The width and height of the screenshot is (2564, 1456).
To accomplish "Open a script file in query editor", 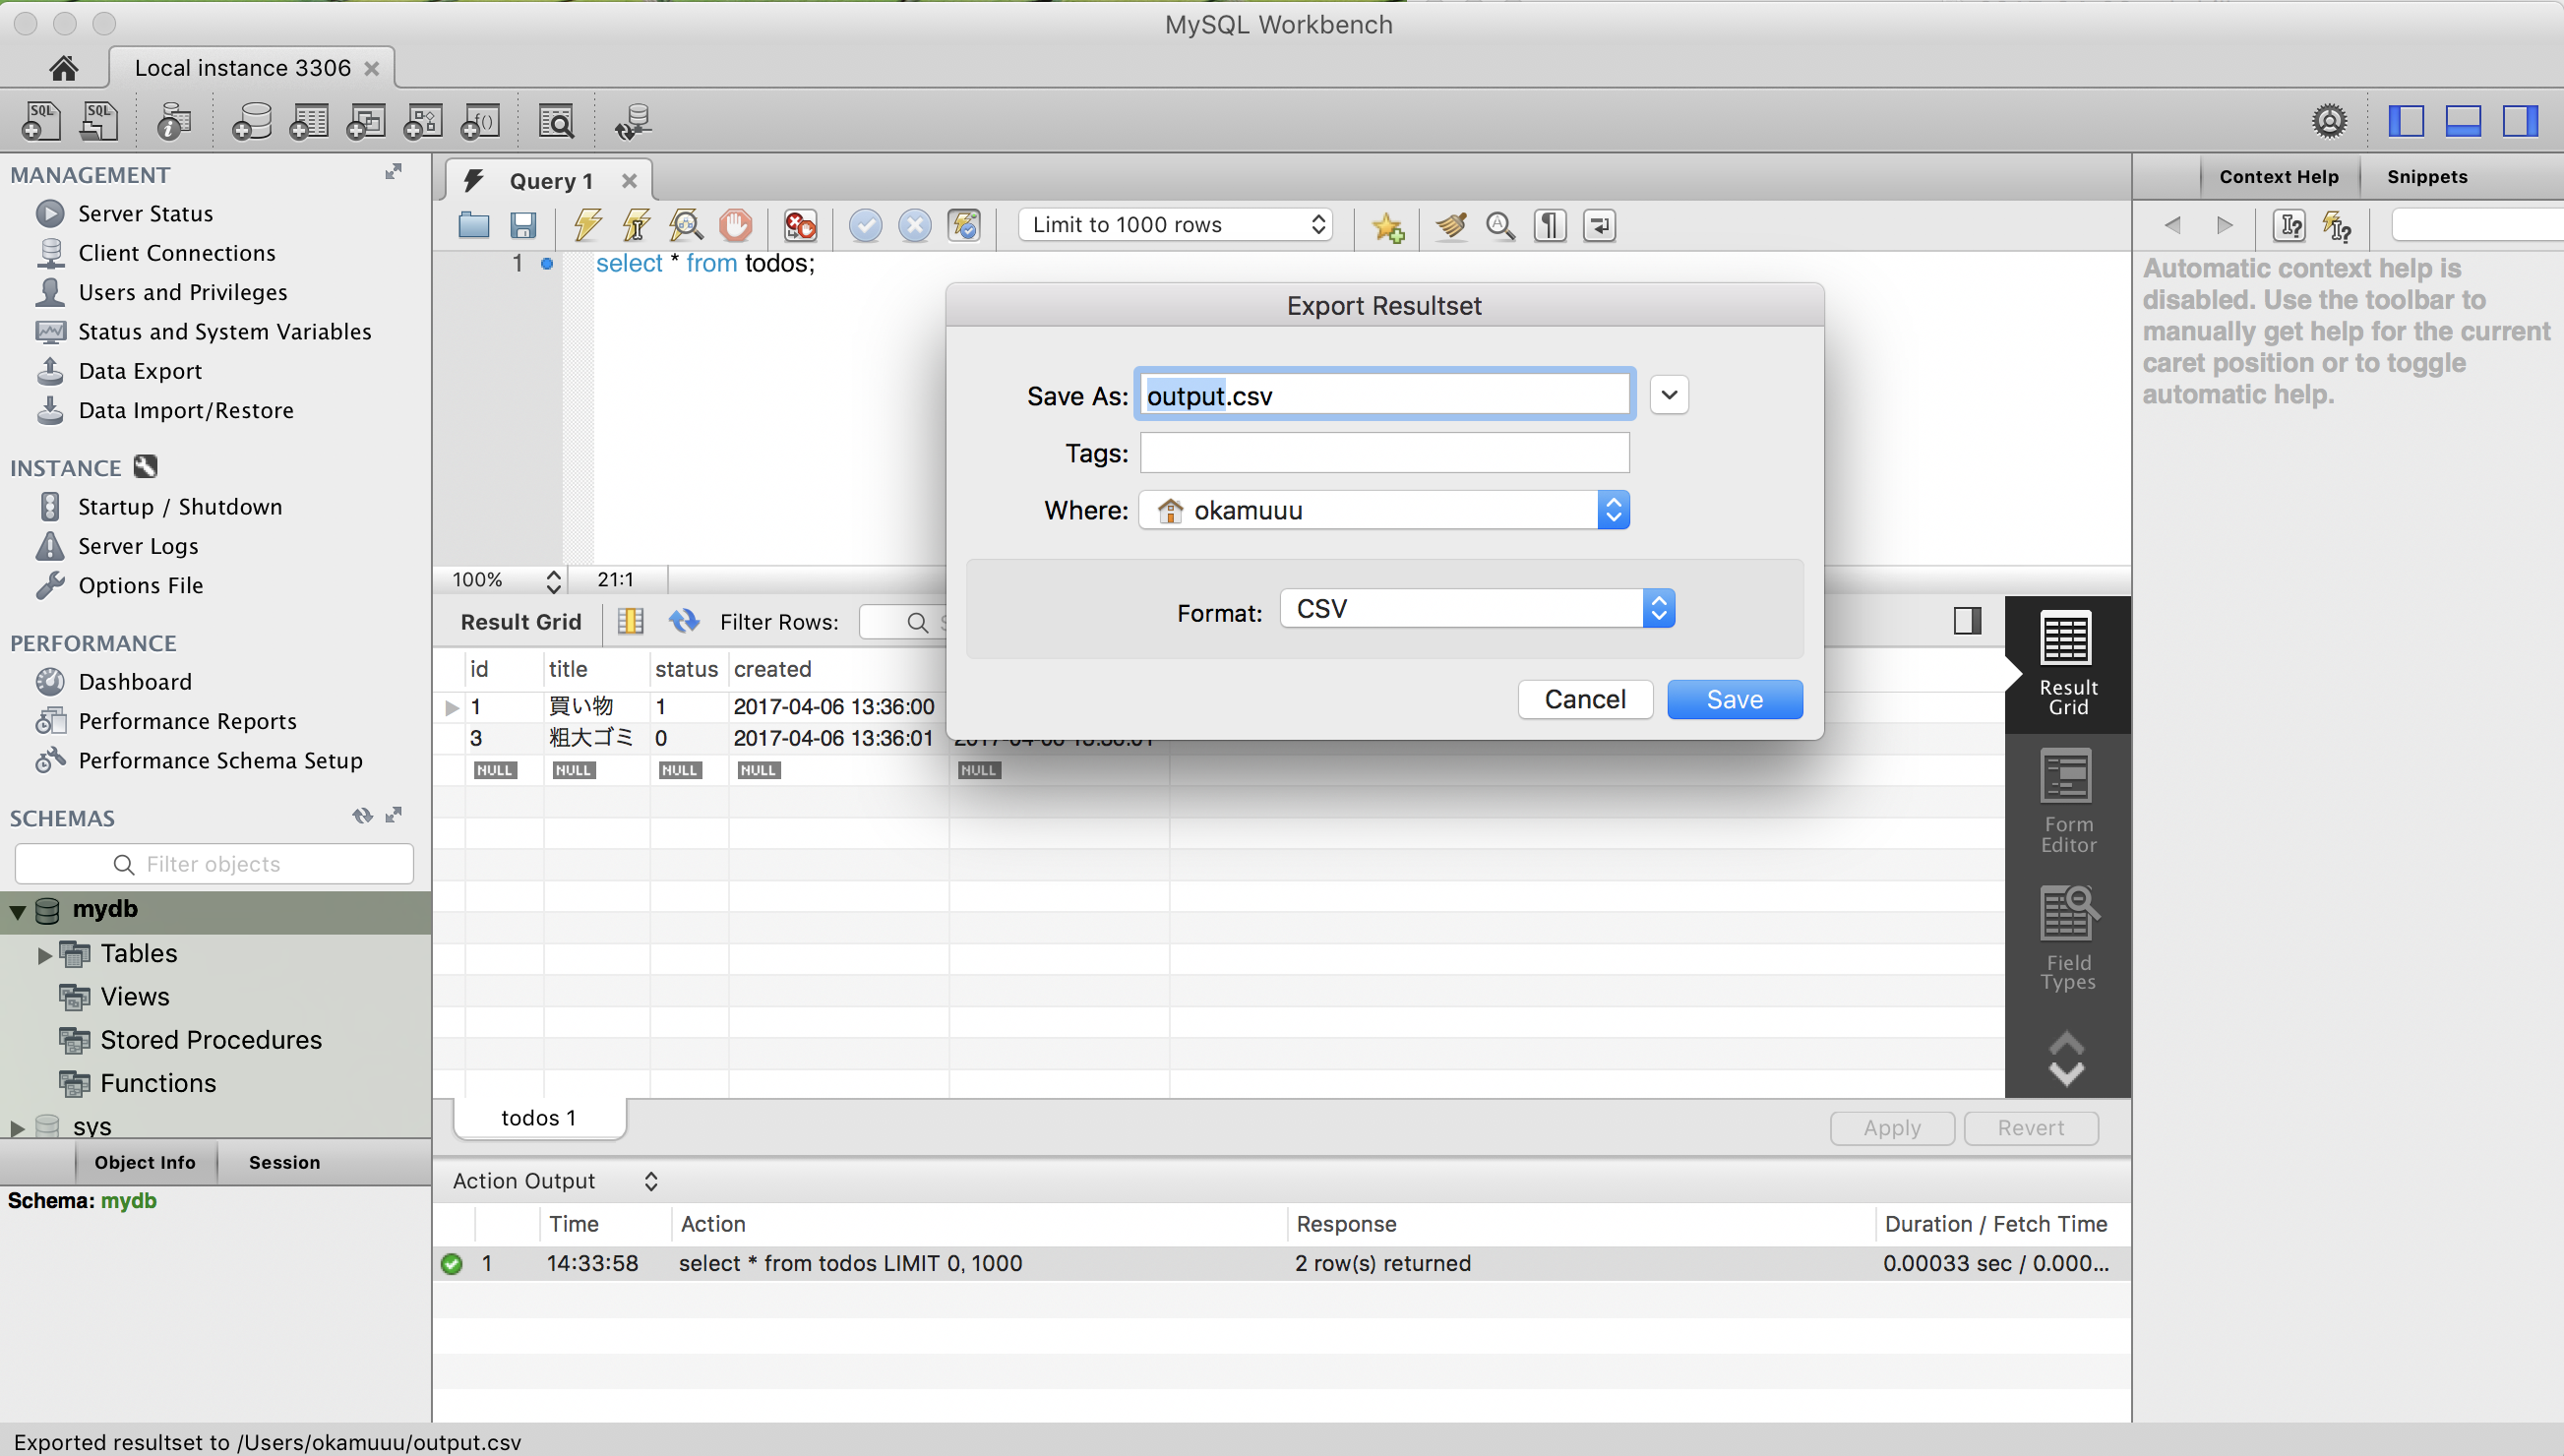I will click(x=474, y=225).
